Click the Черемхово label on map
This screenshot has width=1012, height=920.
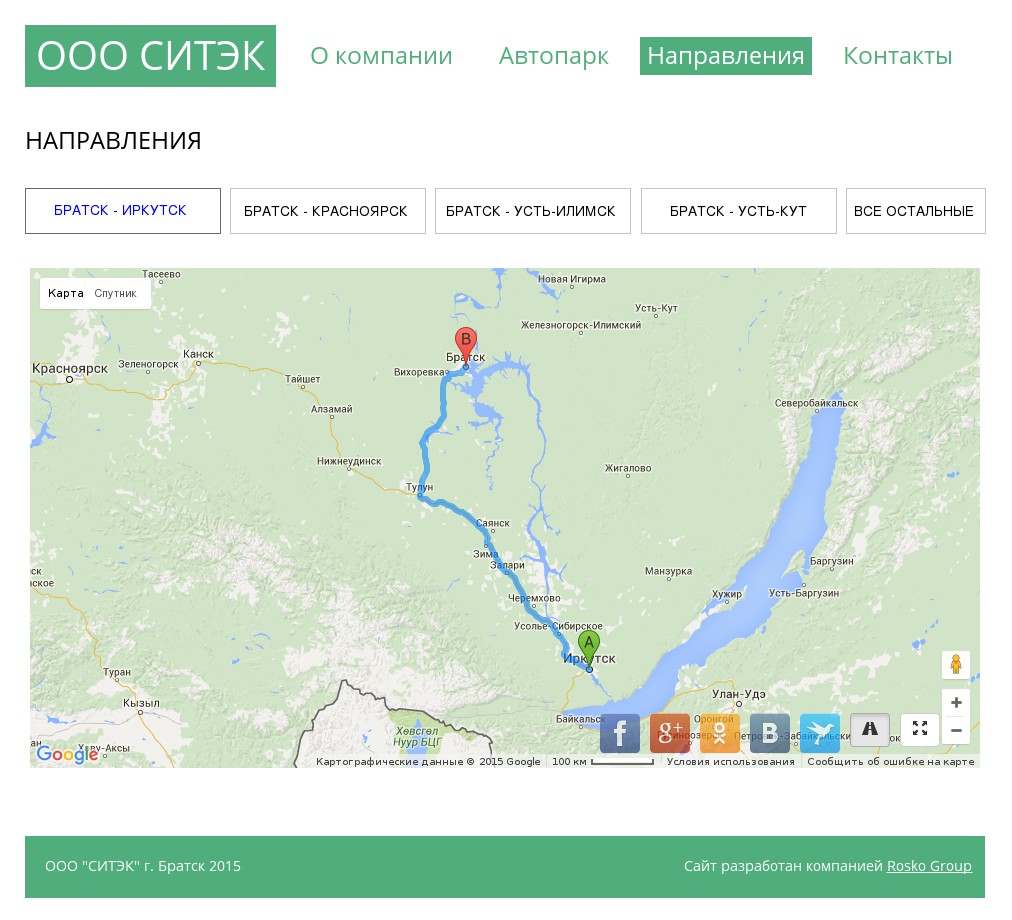click(x=534, y=598)
